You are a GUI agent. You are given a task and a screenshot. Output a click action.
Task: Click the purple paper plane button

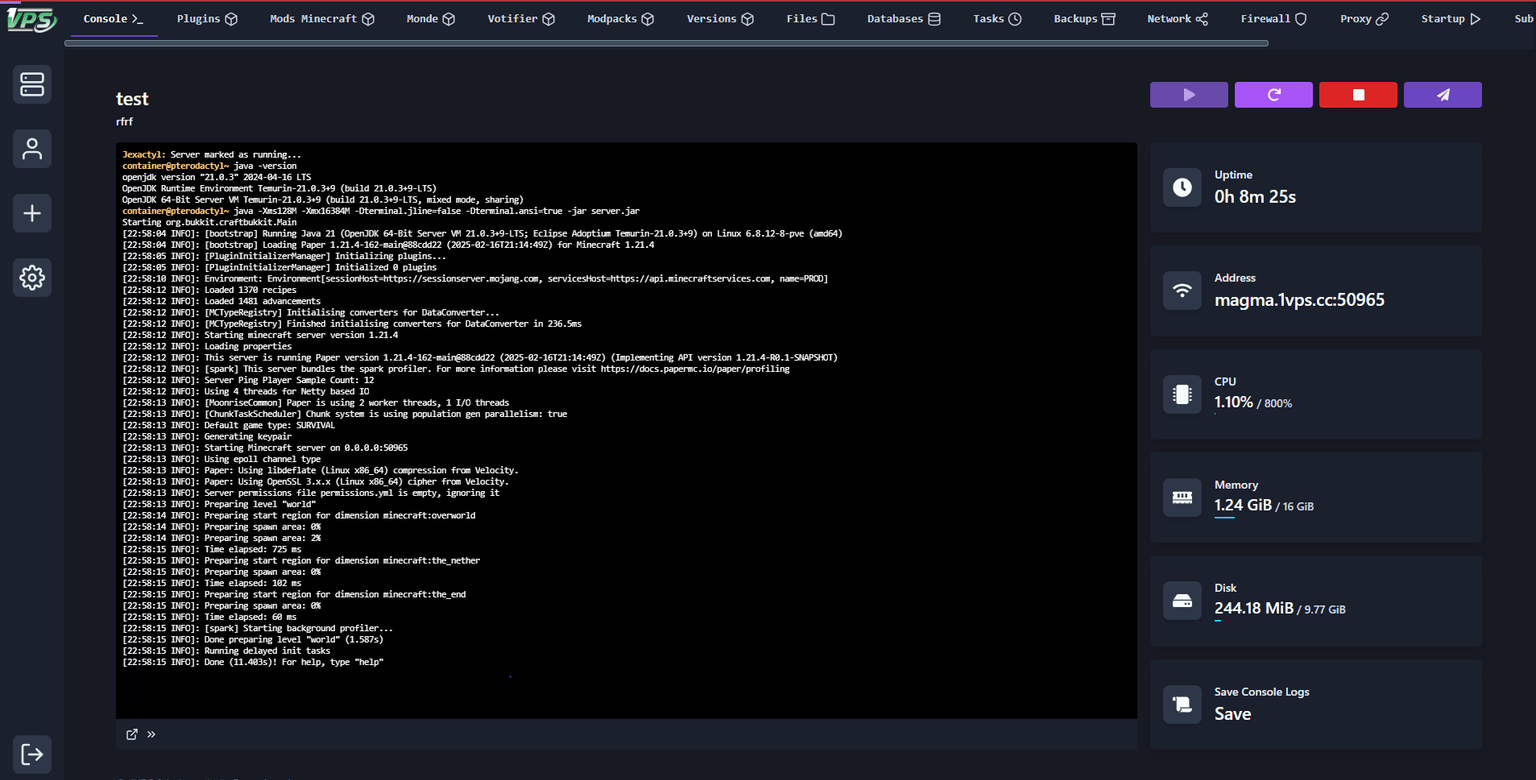1442,95
